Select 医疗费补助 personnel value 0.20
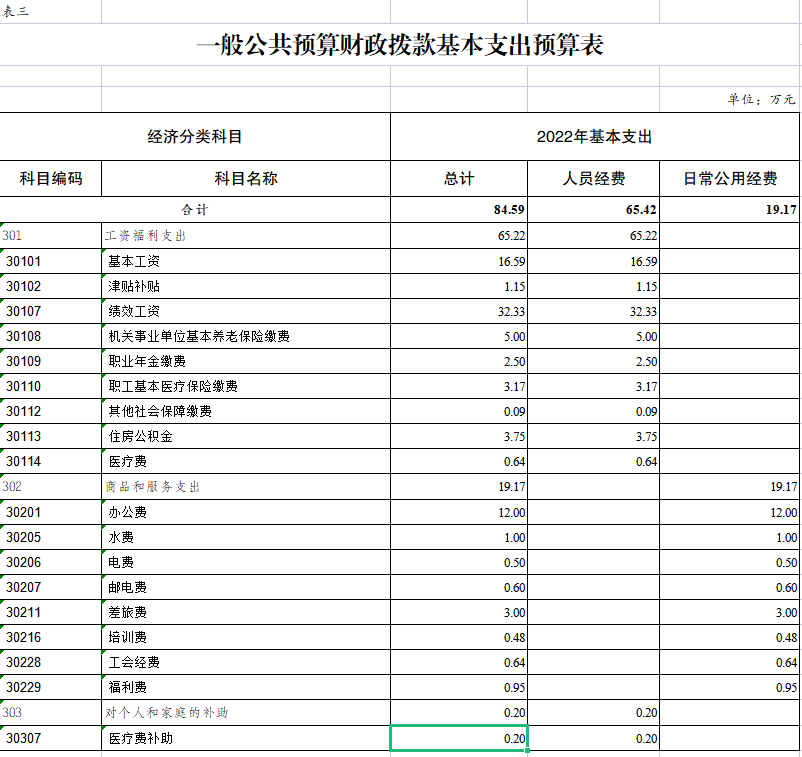This screenshot has width=802, height=757. [x=593, y=739]
